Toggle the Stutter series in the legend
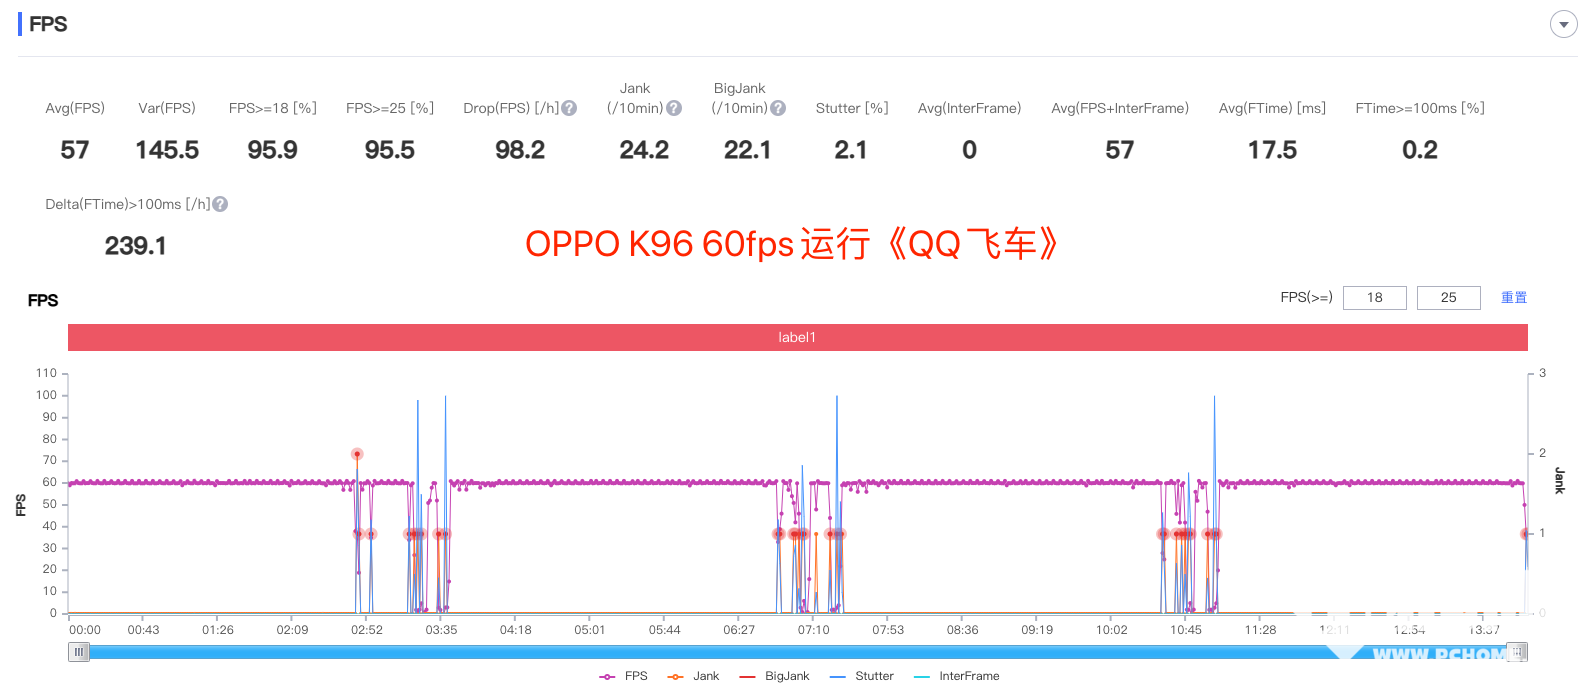Viewport: 1591px width, 691px height. point(862,676)
